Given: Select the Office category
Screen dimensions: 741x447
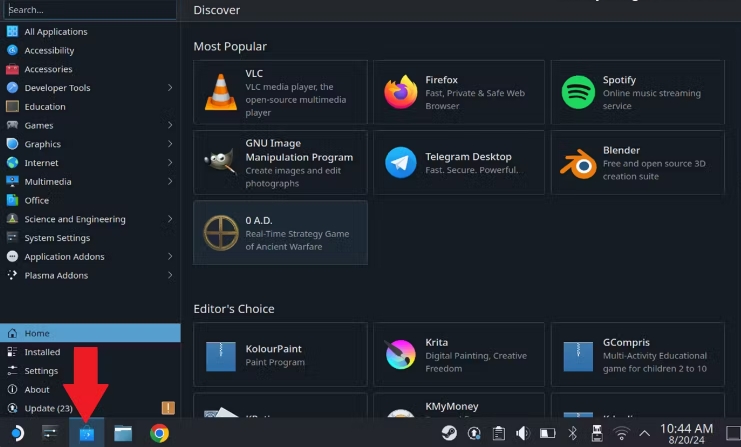Looking at the screenshot, I should [90, 200].
